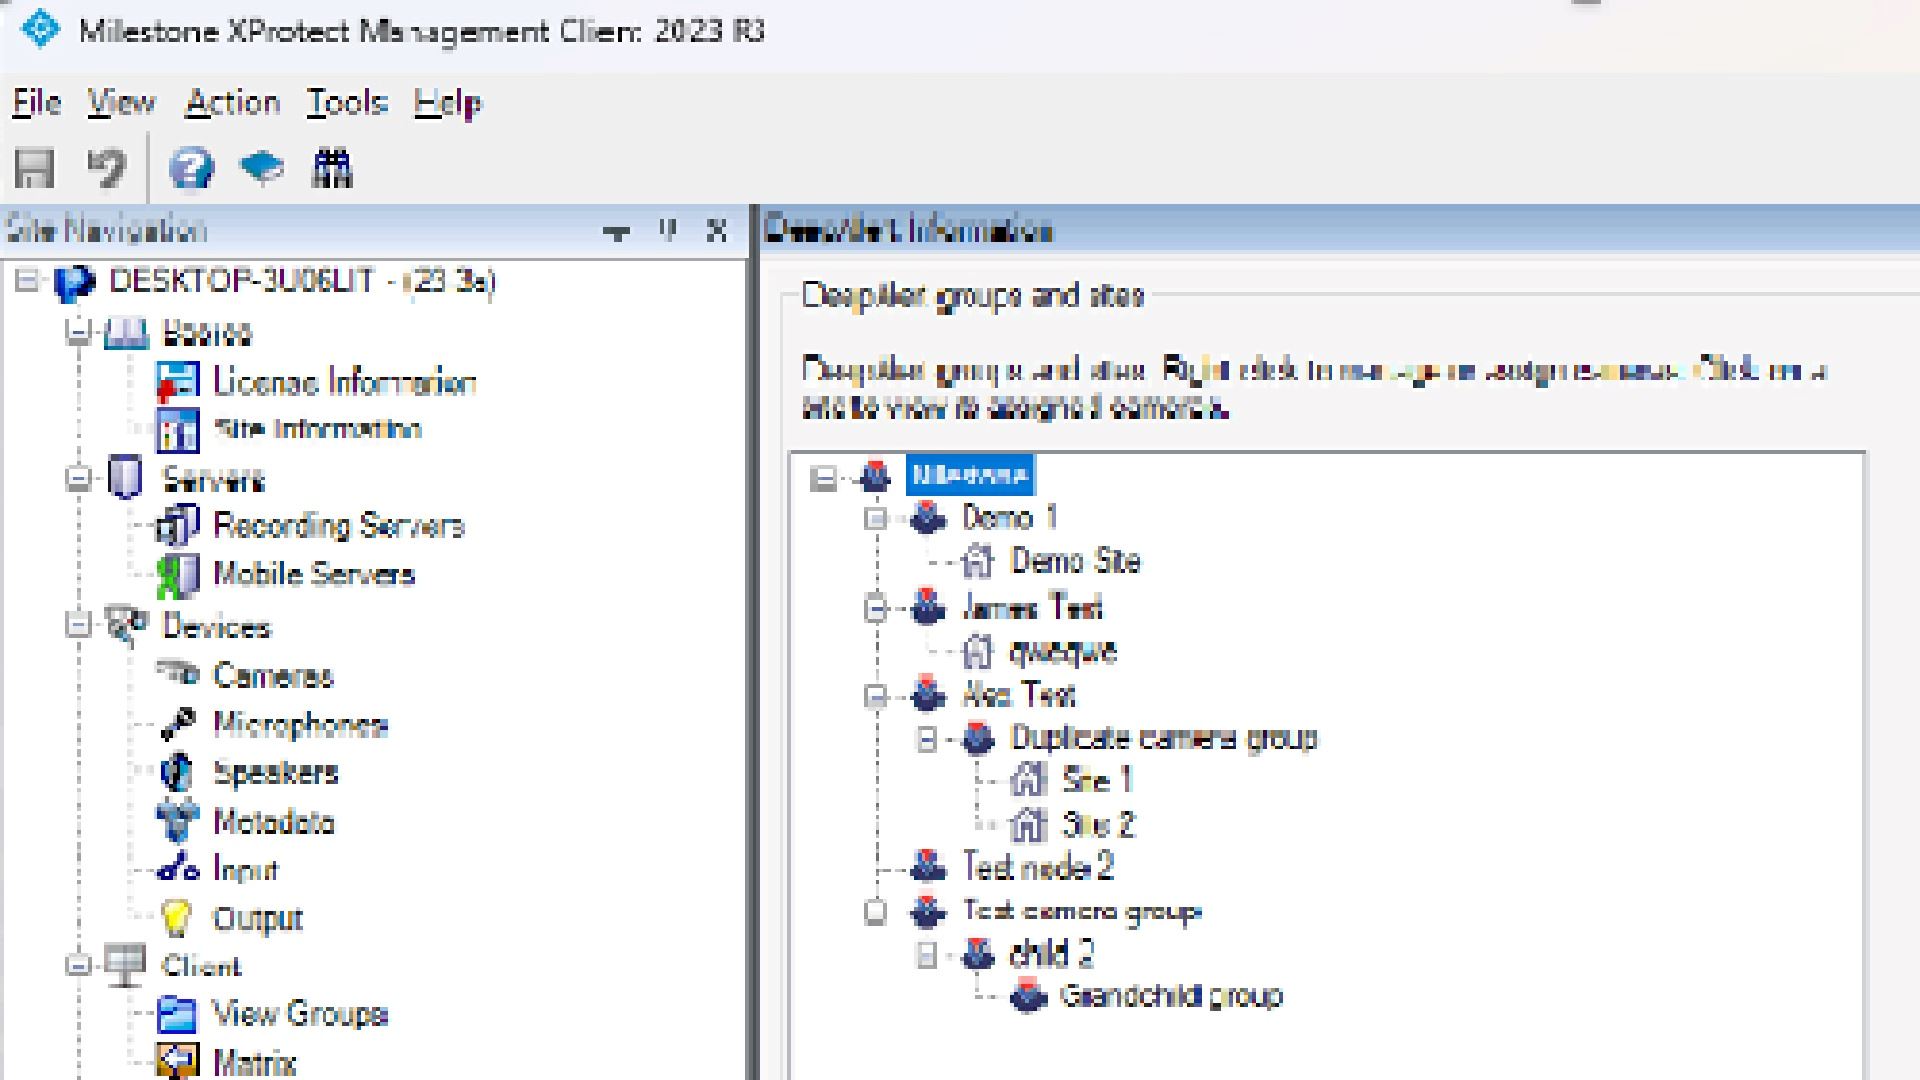
Task: Close the Site Navigation pane
Action: (716, 231)
